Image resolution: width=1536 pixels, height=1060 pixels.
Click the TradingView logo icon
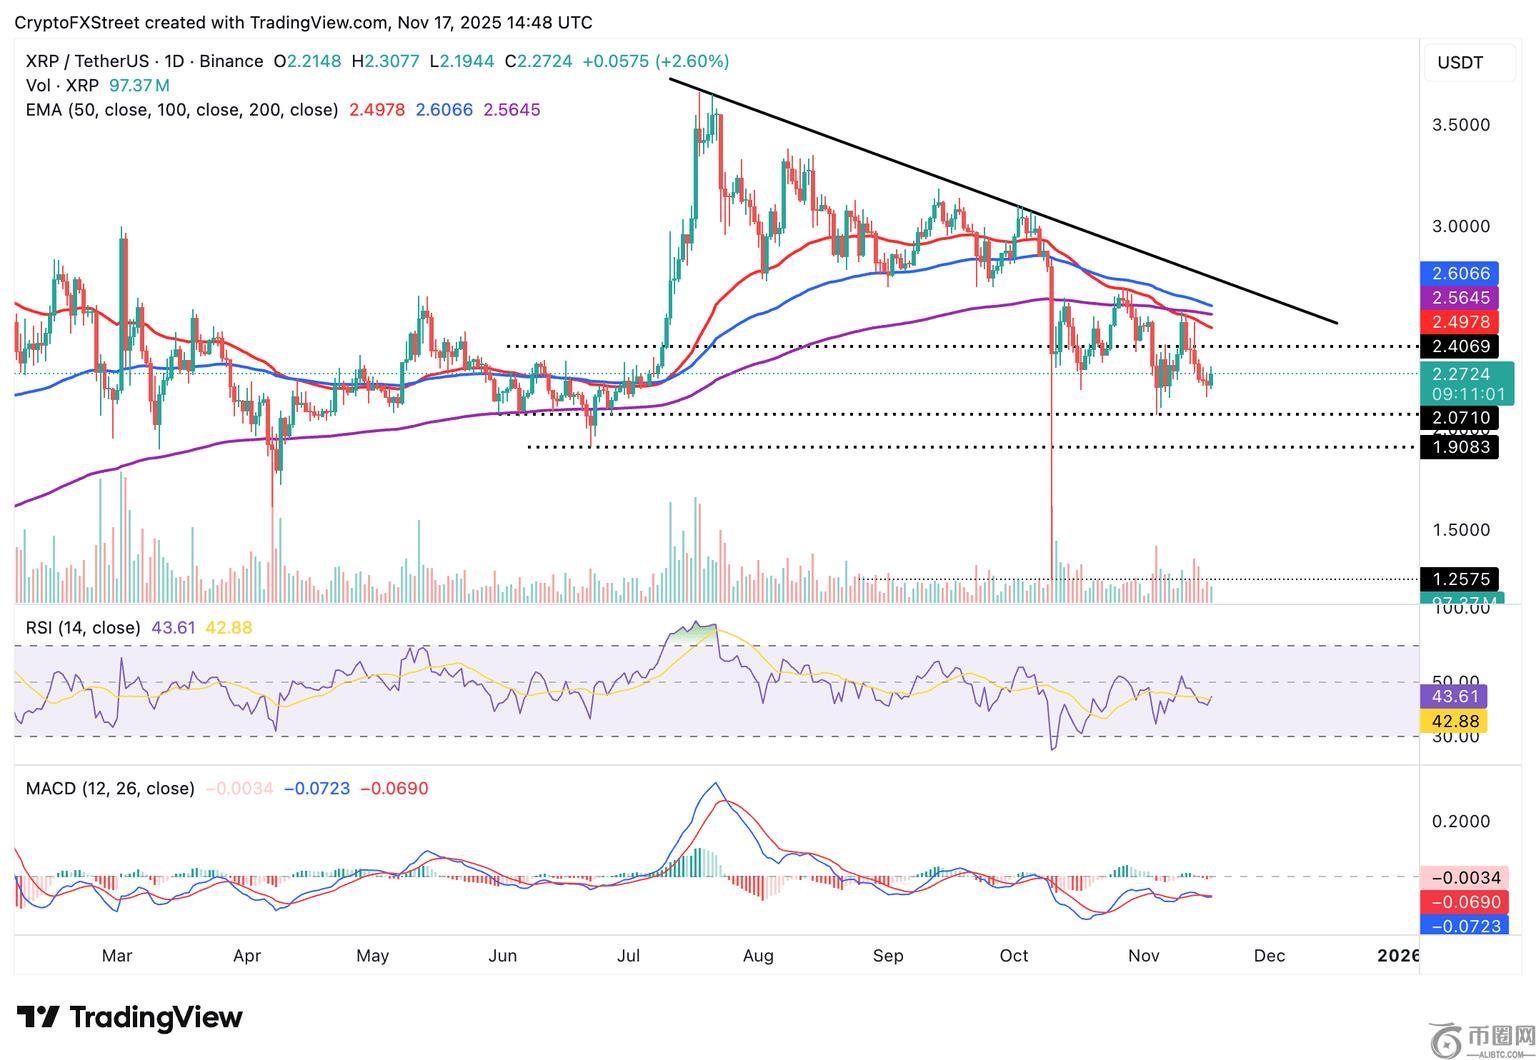(x=38, y=1018)
